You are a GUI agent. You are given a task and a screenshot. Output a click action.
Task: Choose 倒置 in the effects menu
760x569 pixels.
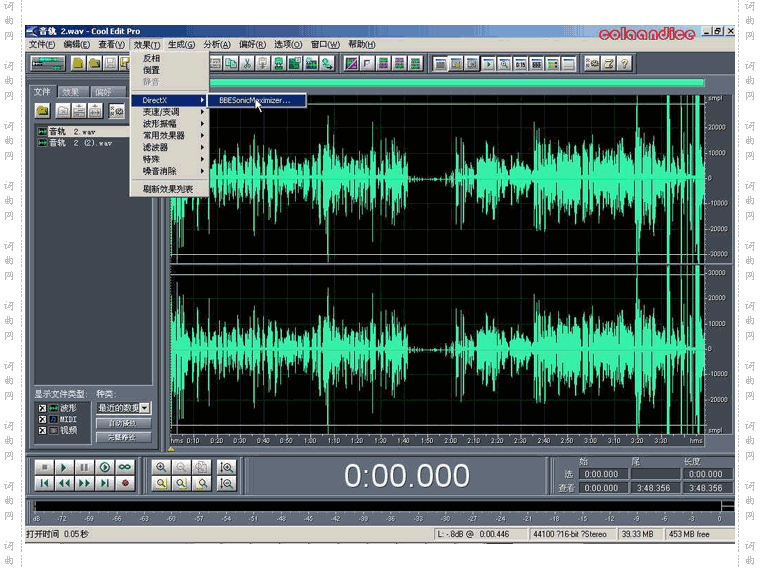coord(170,70)
